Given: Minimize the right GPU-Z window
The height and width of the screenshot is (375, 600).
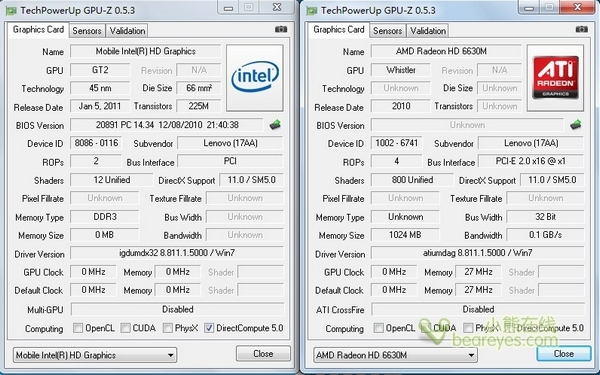Looking at the screenshot, I should pos(529,8).
